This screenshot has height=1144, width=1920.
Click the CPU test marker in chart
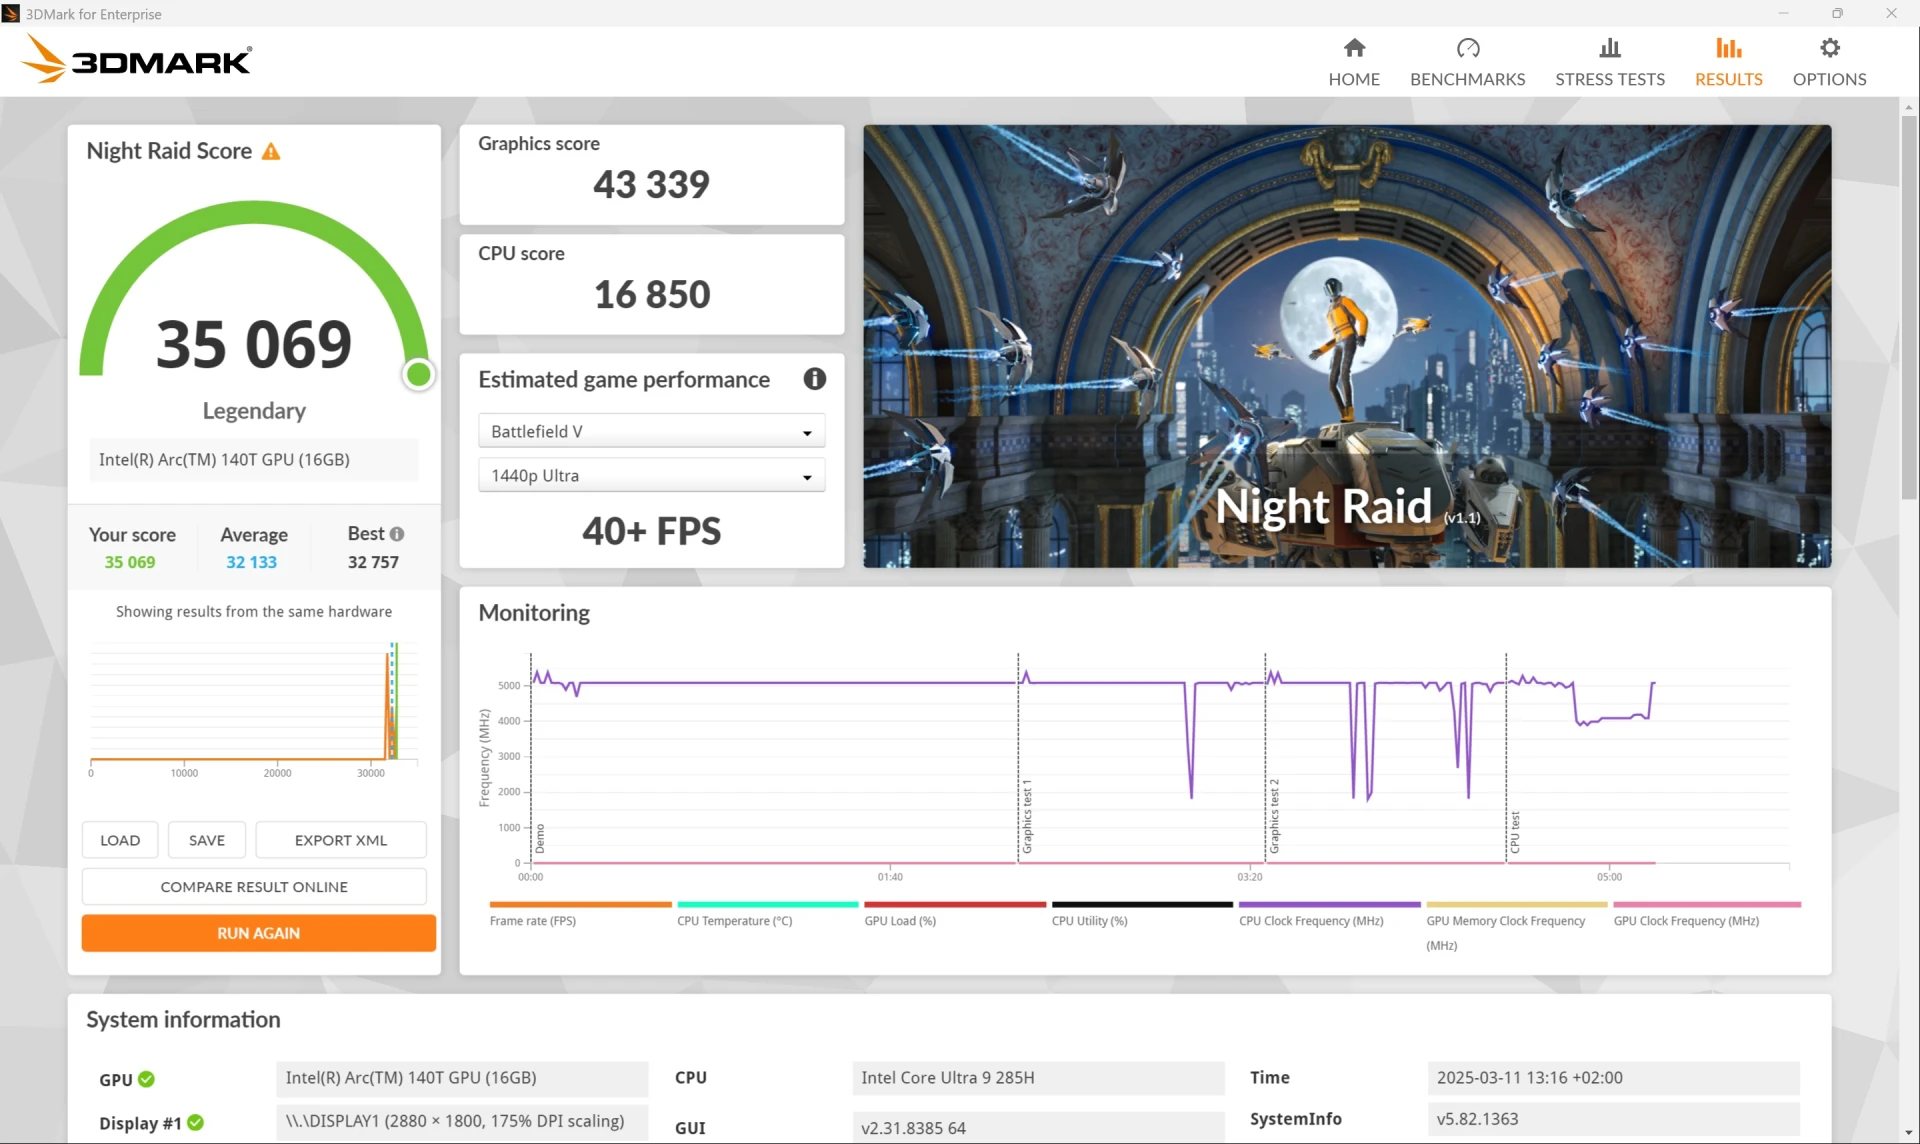click(x=1514, y=832)
